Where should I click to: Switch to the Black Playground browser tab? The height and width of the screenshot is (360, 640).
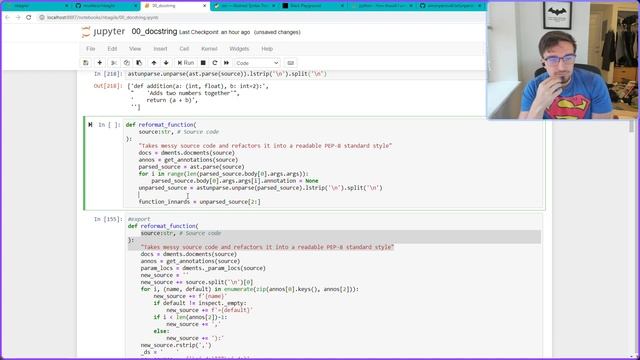click(x=313, y=6)
